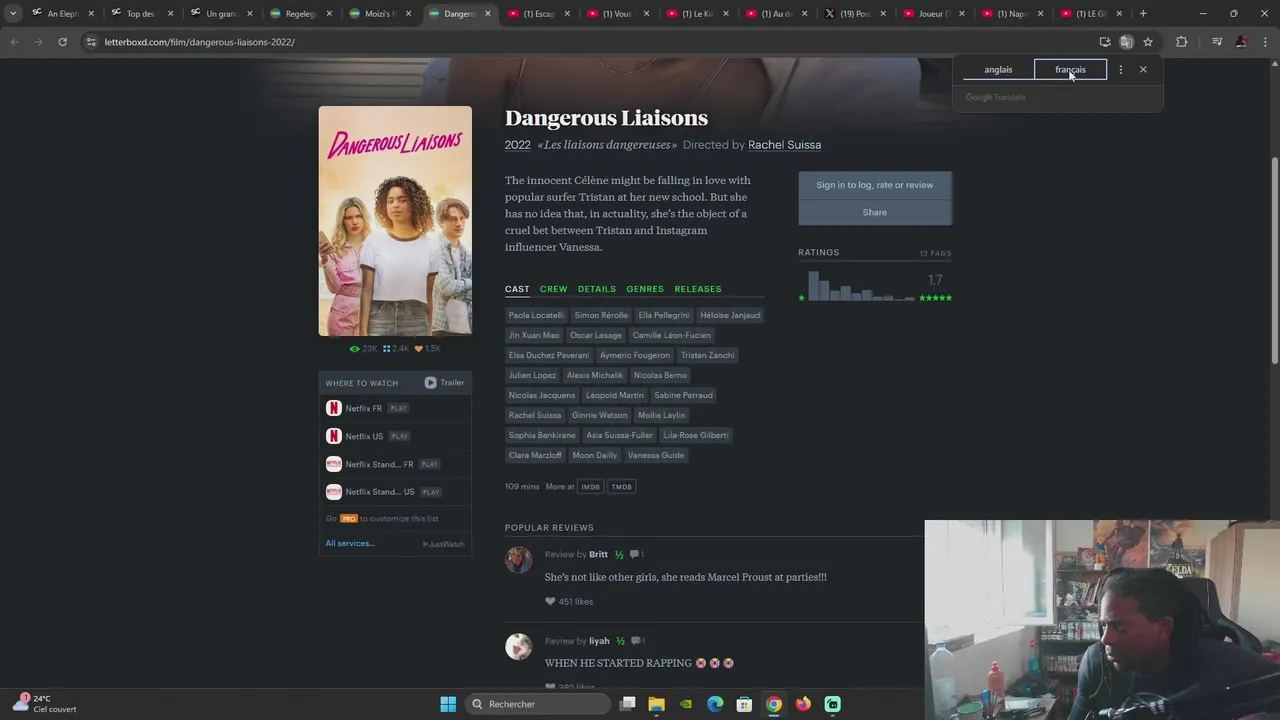
Task: Click the Netflix FR logo icon
Action: coord(334,408)
